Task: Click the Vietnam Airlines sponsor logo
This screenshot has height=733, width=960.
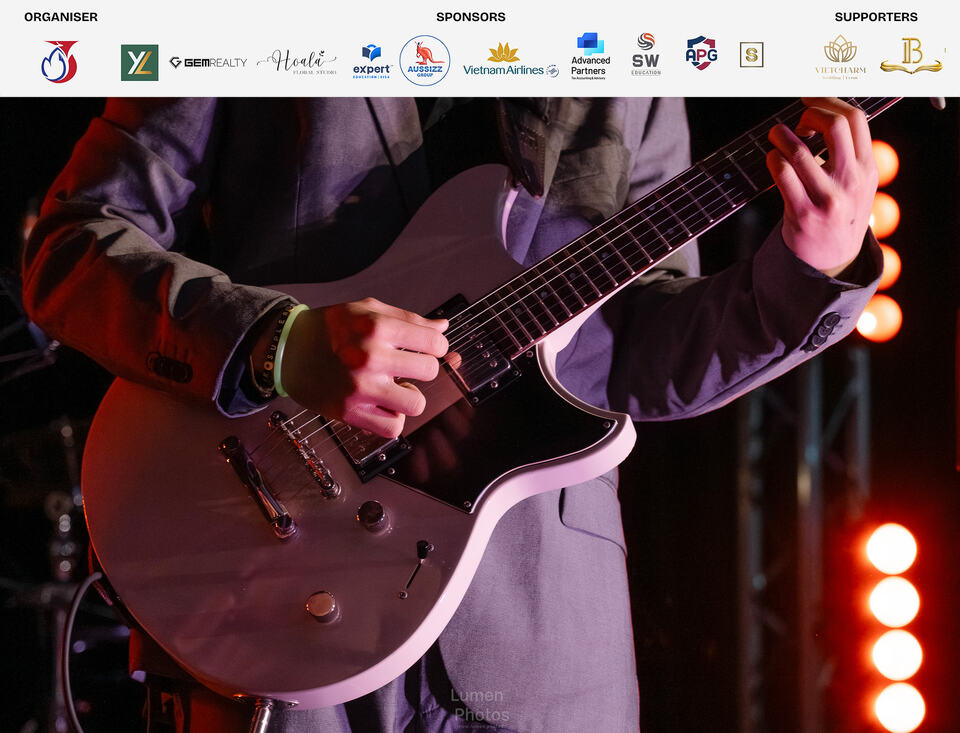Action: point(504,60)
